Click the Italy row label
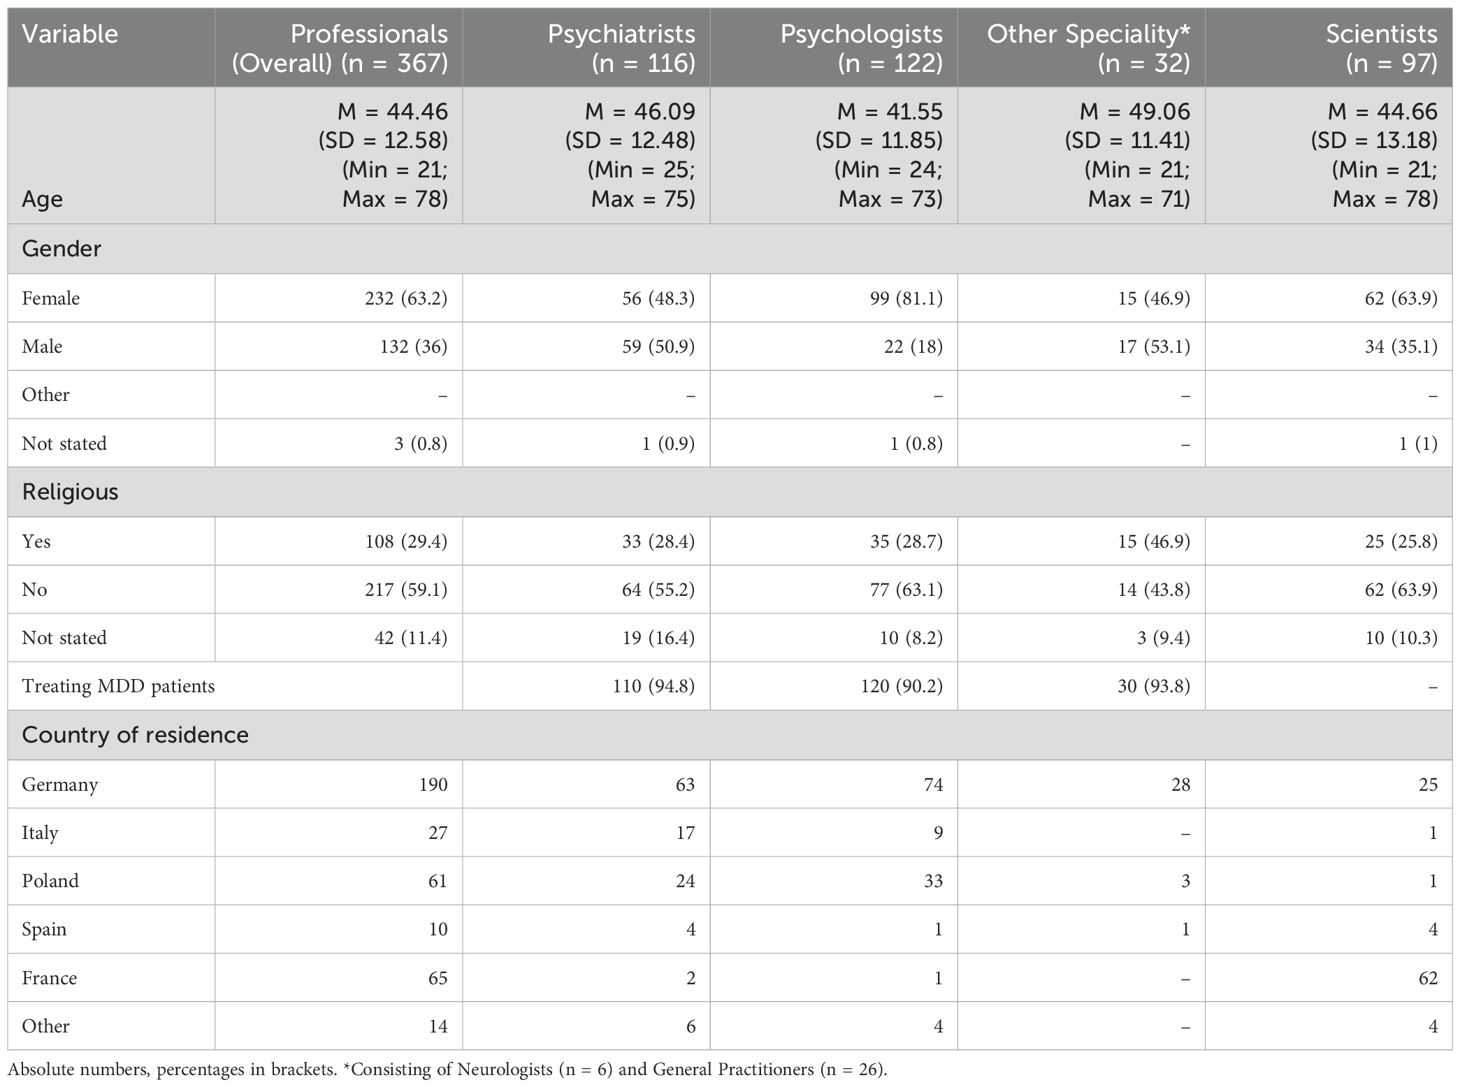Image resolution: width=1460 pixels, height=1087 pixels. (x=40, y=833)
